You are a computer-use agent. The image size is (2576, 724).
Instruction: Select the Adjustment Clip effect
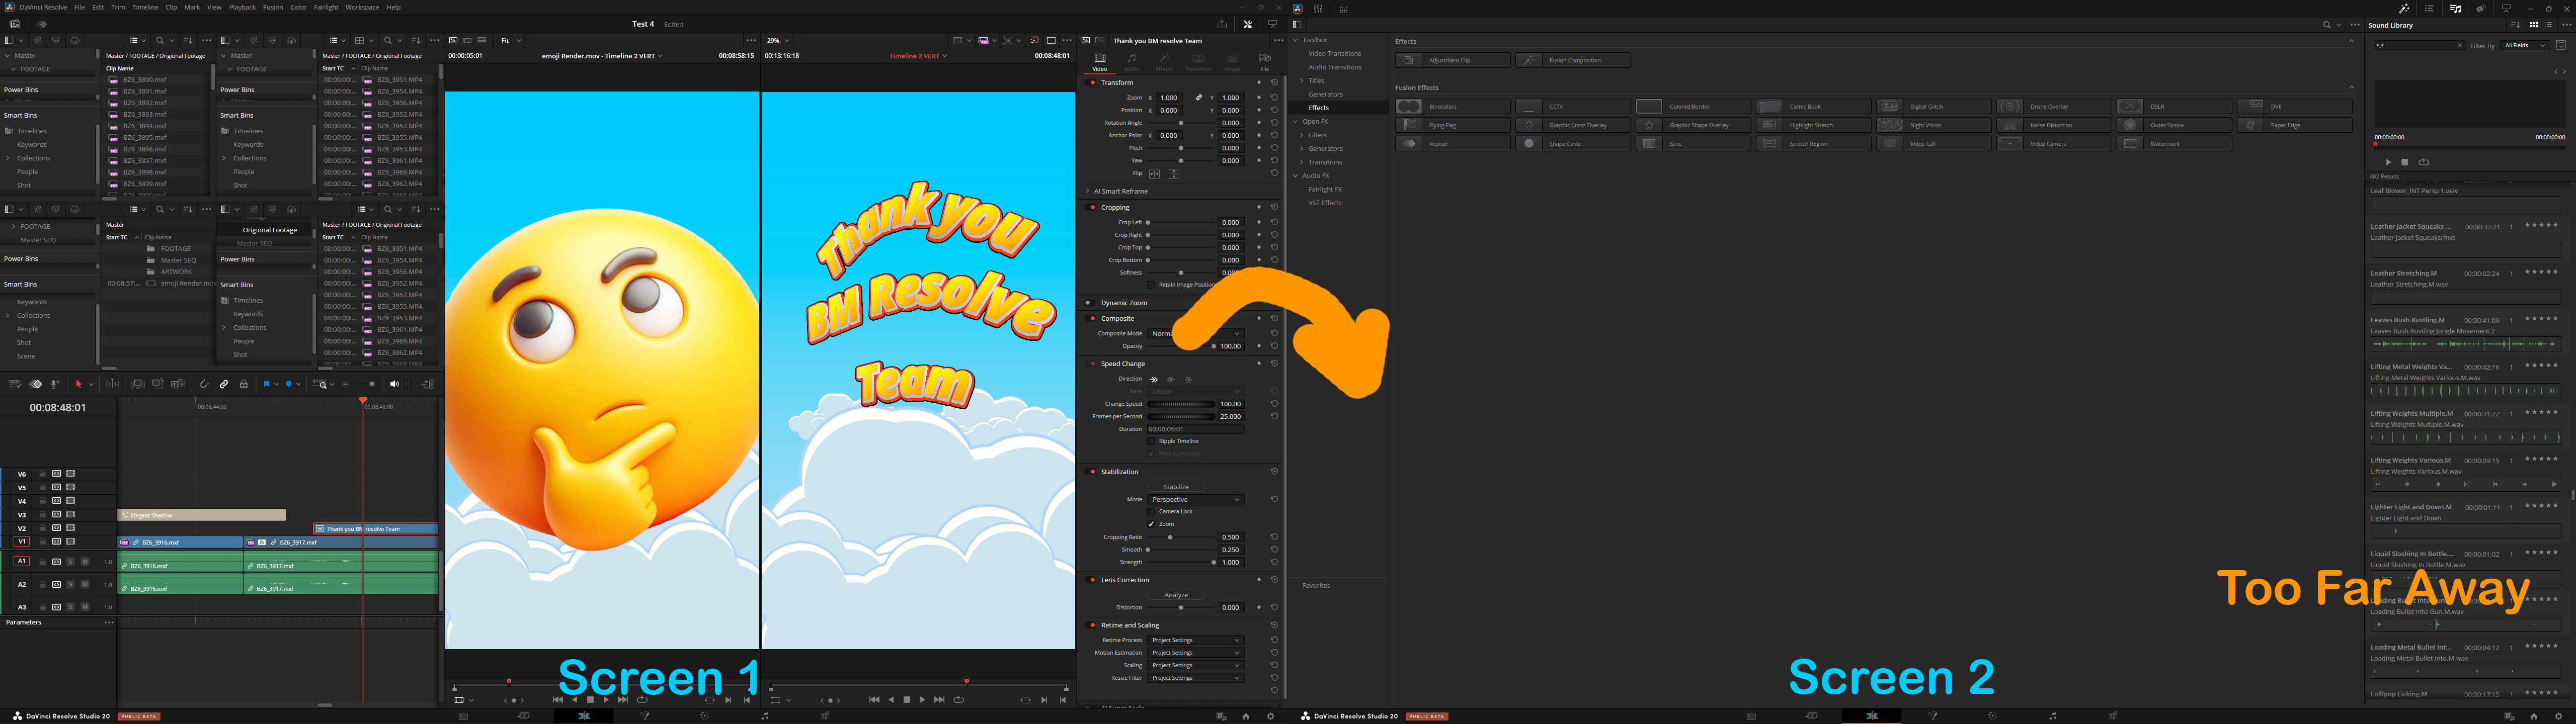(x=1452, y=60)
